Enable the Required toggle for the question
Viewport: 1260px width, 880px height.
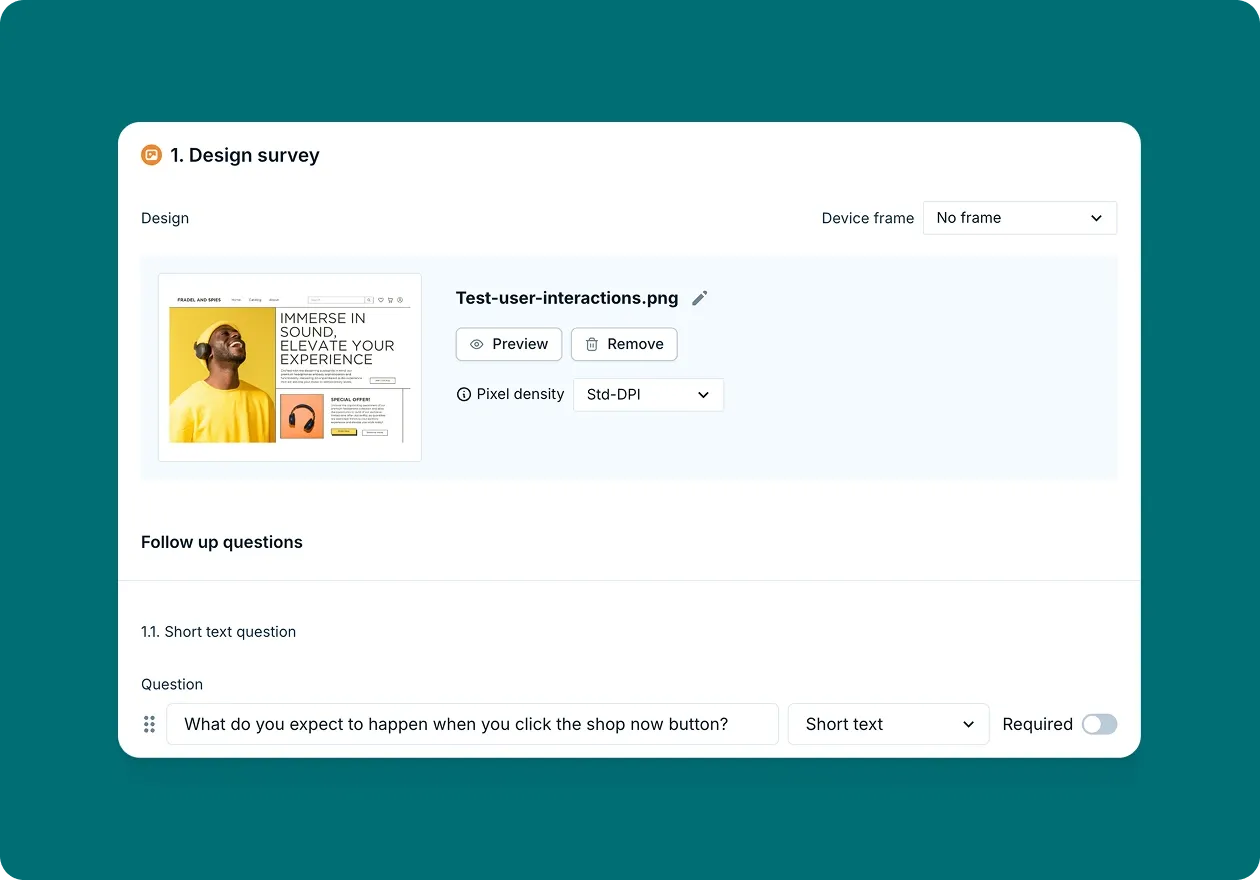[1099, 724]
